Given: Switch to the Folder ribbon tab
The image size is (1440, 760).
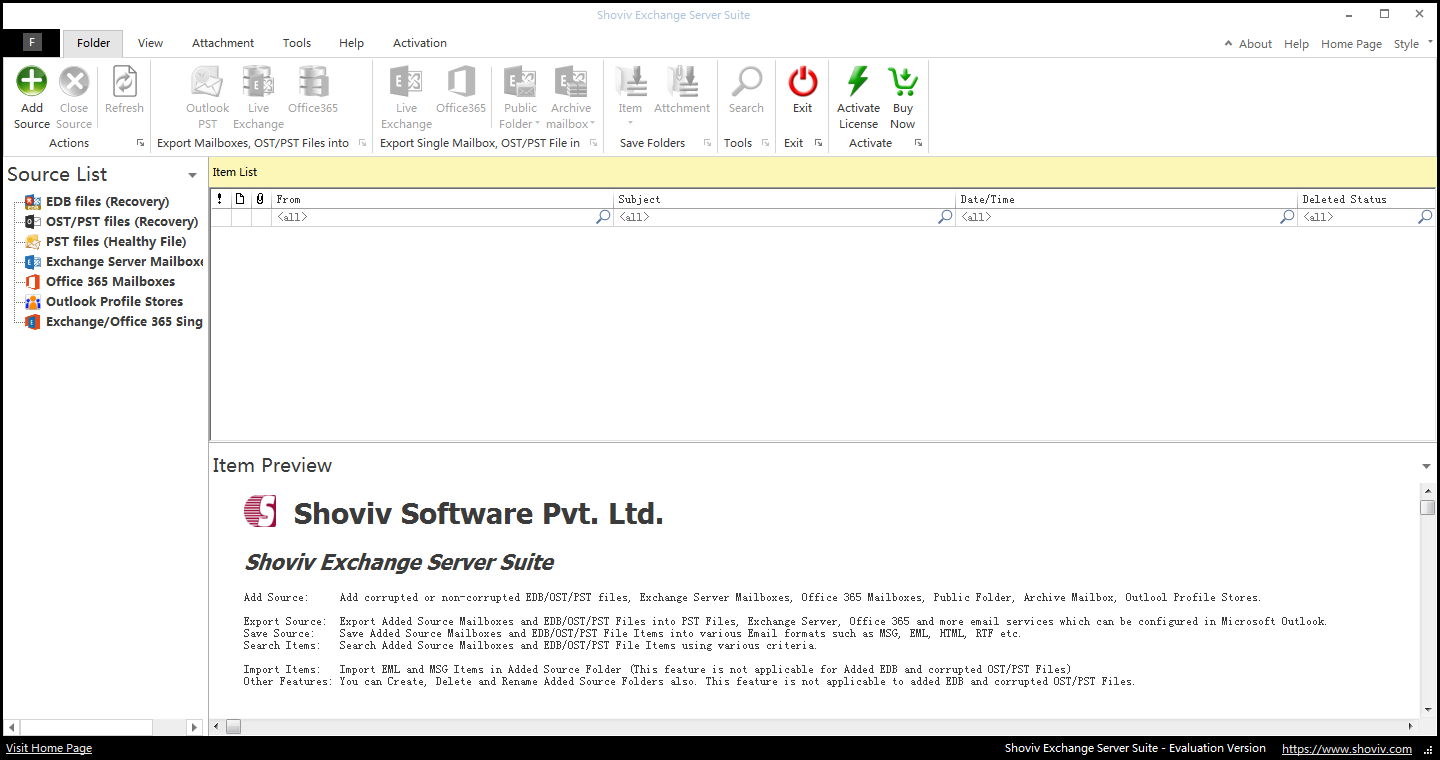Looking at the screenshot, I should pos(94,43).
